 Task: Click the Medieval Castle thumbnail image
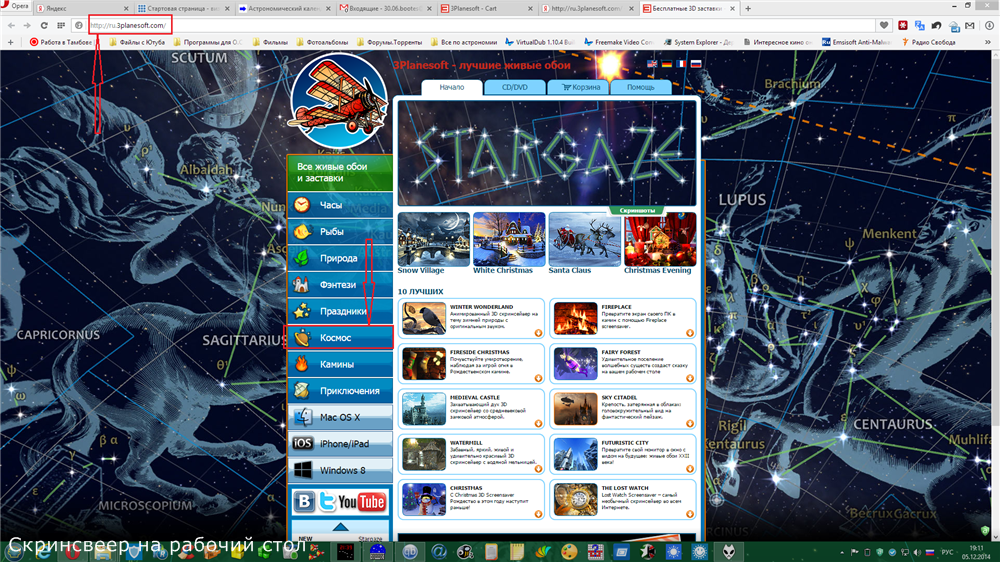424,409
